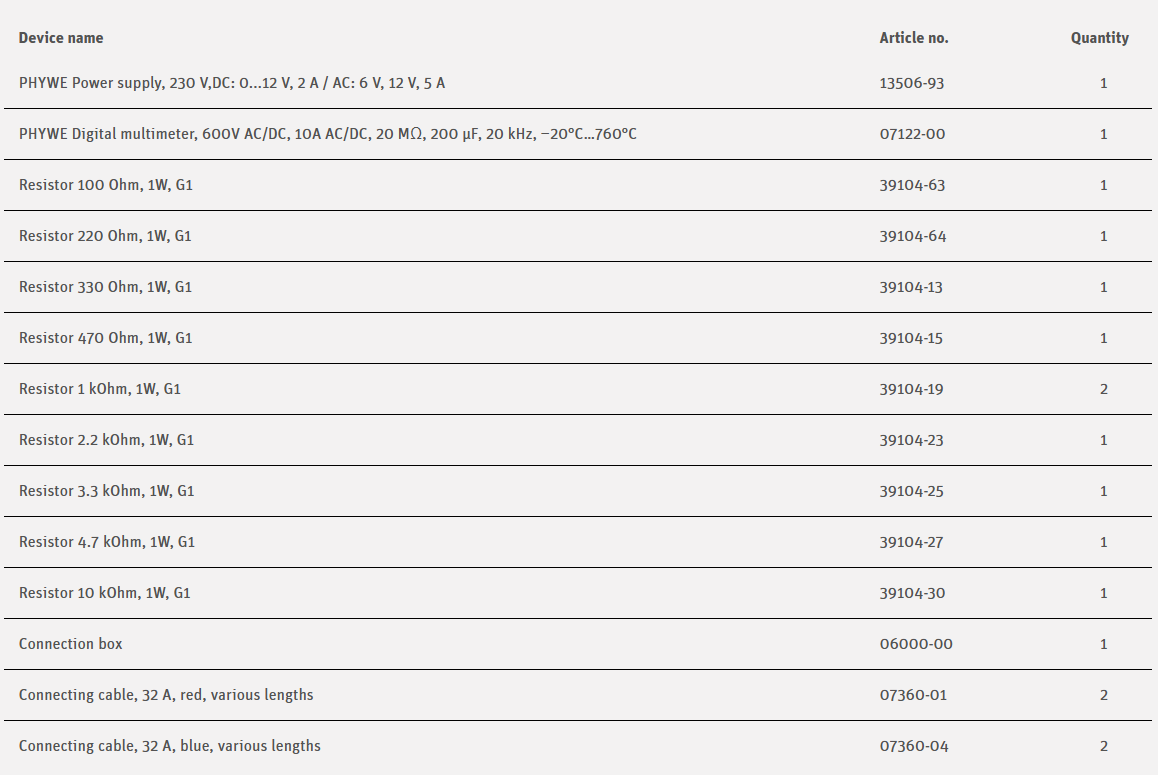Image resolution: width=1158 pixels, height=775 pixels.
Task: Click the Article no. column header
Action: click(x=914, y=38)
